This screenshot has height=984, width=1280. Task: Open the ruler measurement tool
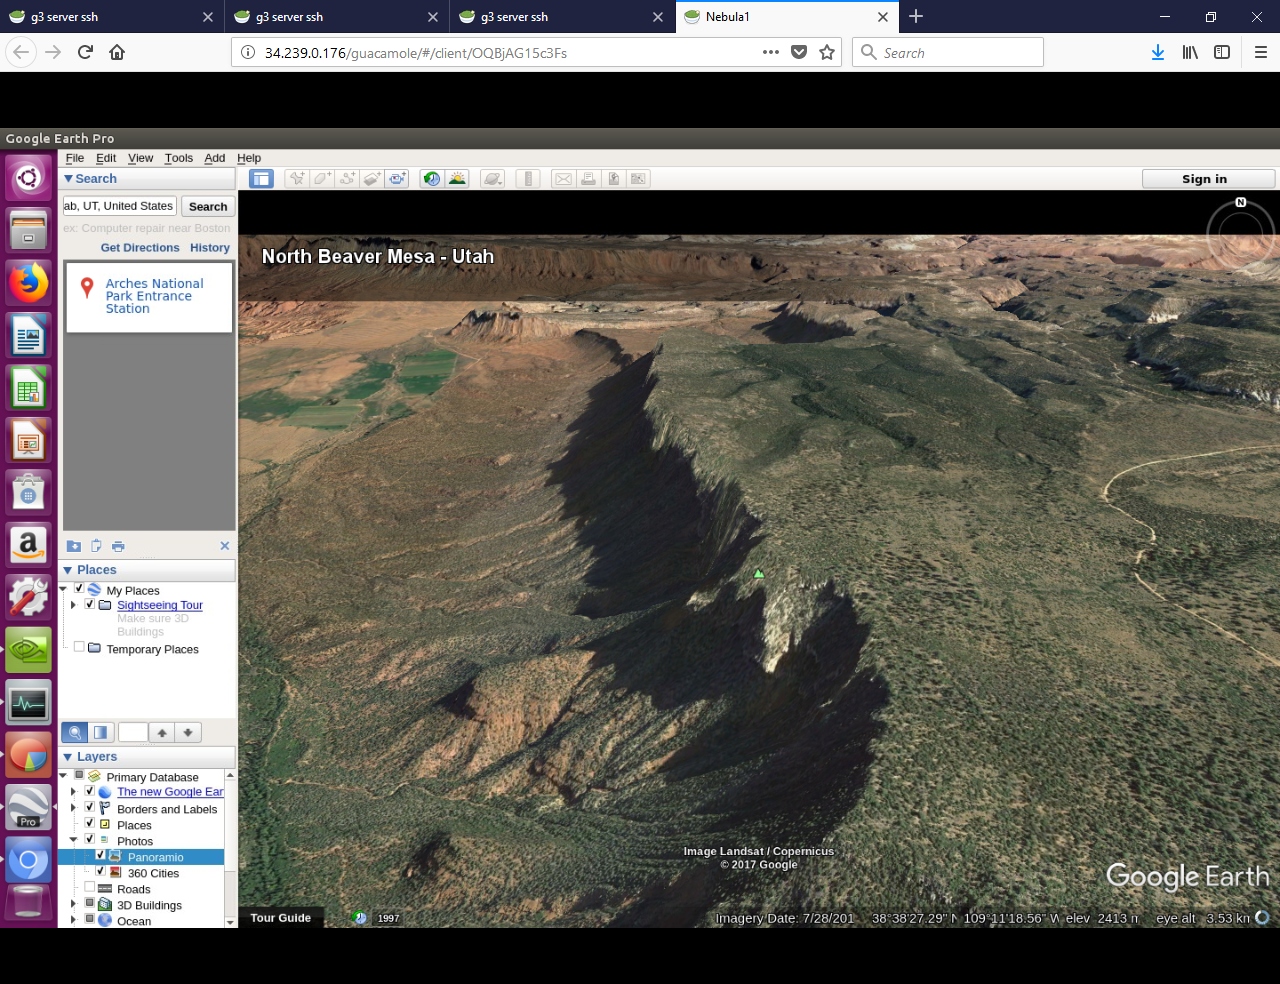click(528, 179)
